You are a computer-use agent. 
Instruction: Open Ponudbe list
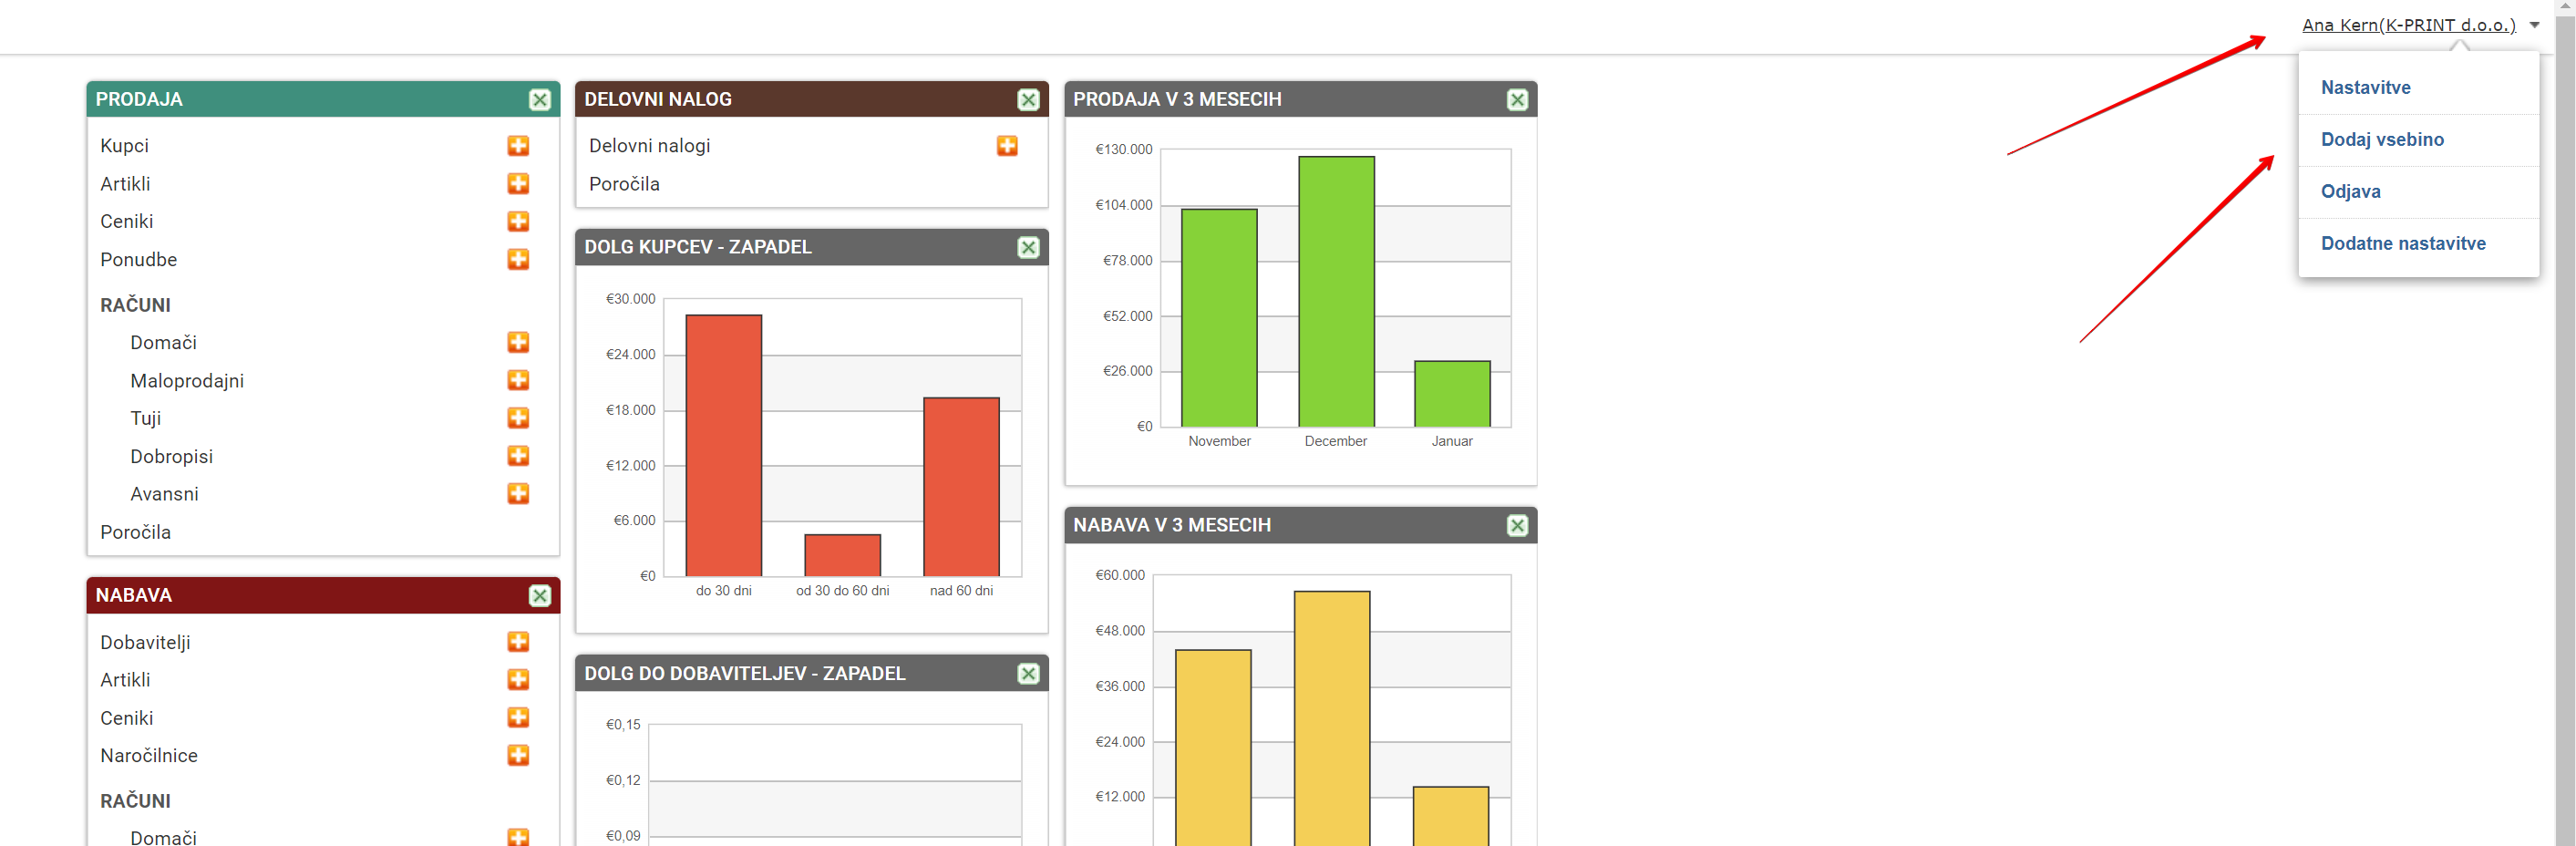[x=138, y=259]
